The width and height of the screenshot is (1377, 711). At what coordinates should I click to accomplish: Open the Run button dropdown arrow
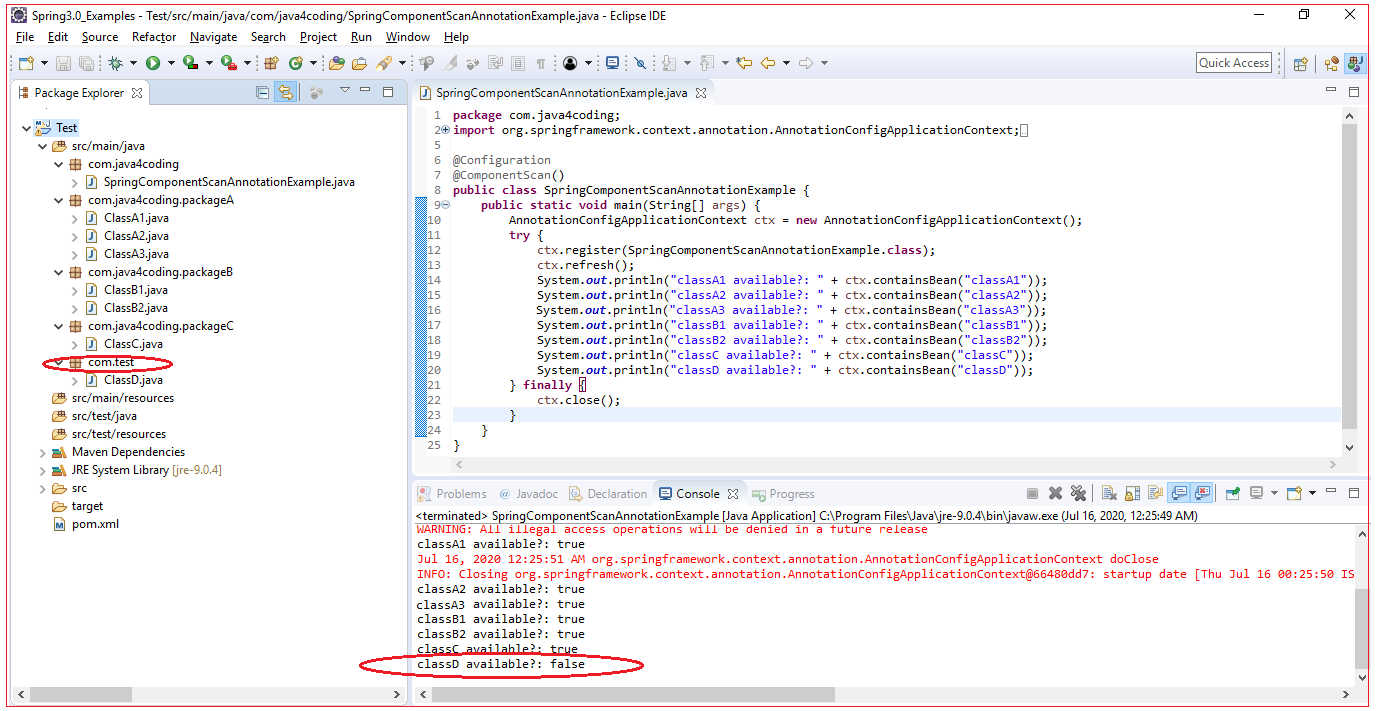coord(171,63)
